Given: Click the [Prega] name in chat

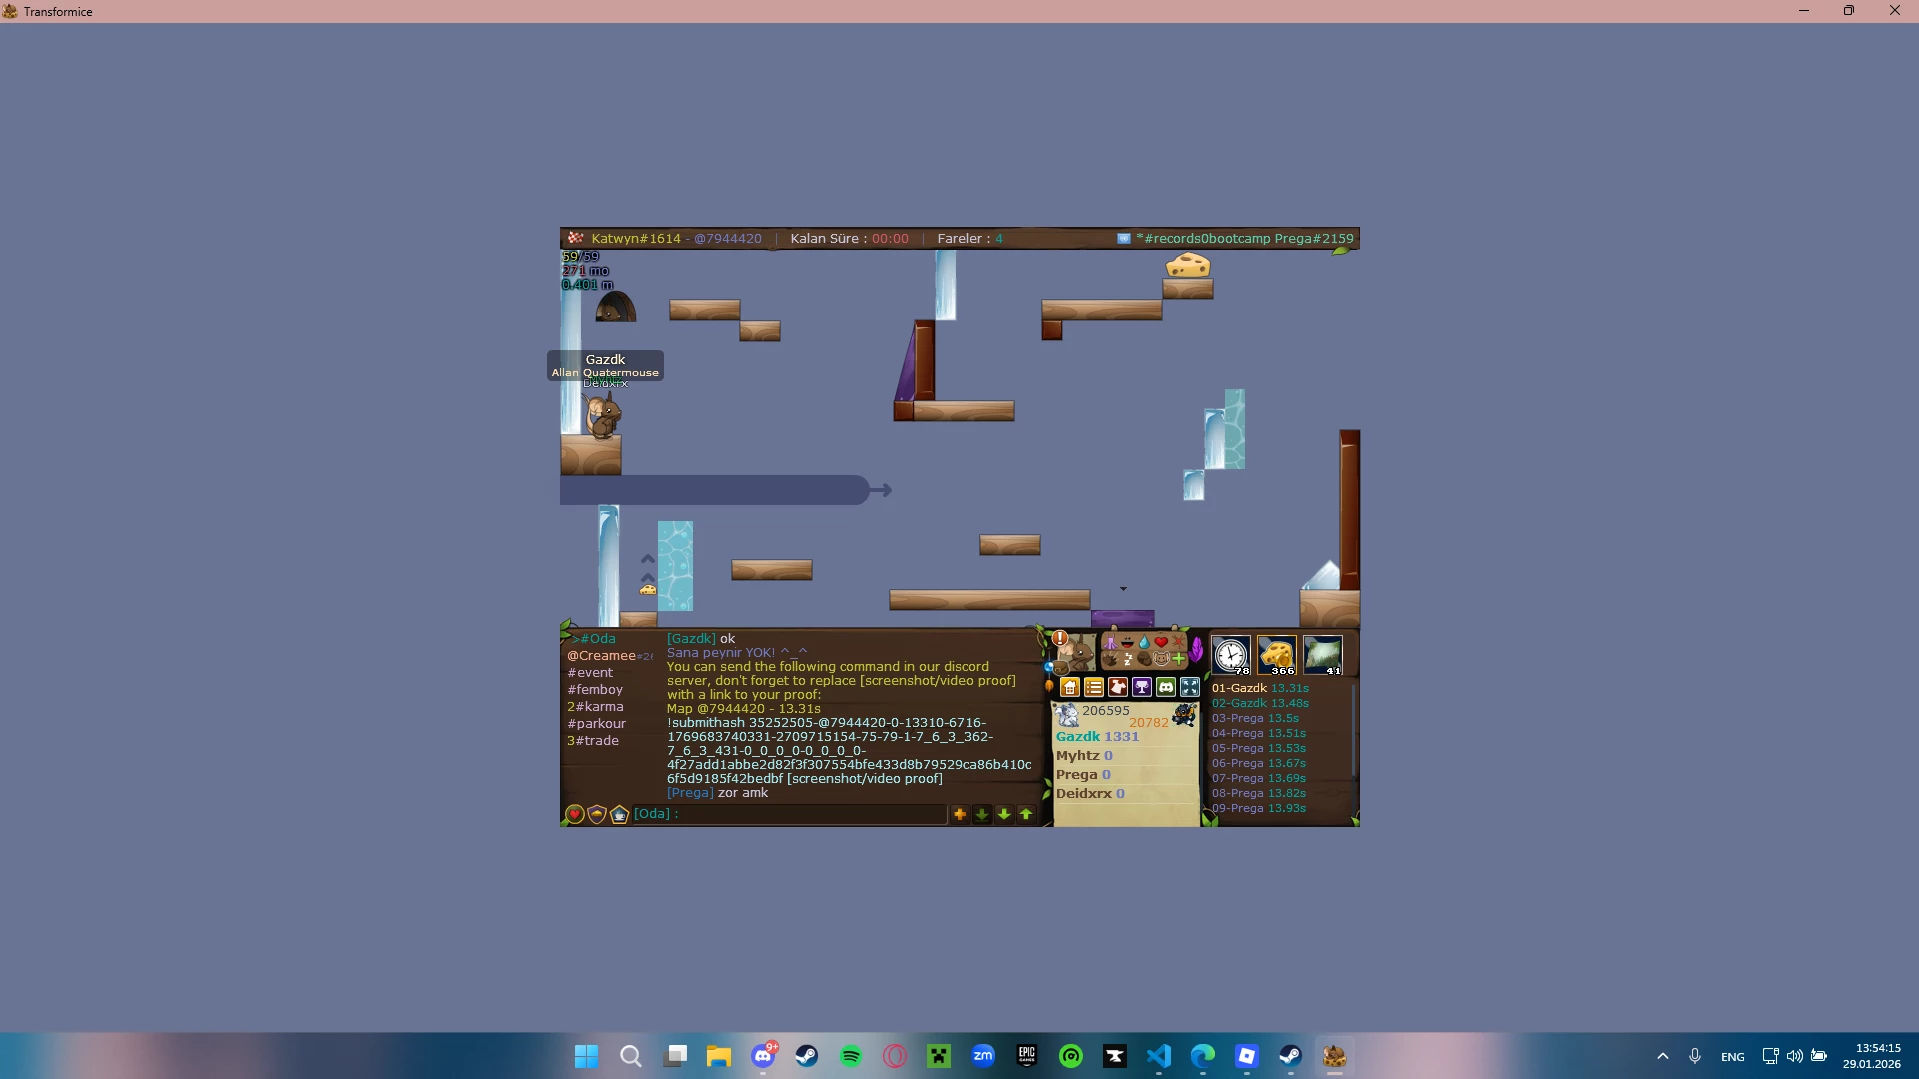Looking at the screenshot, I should 690,792.
